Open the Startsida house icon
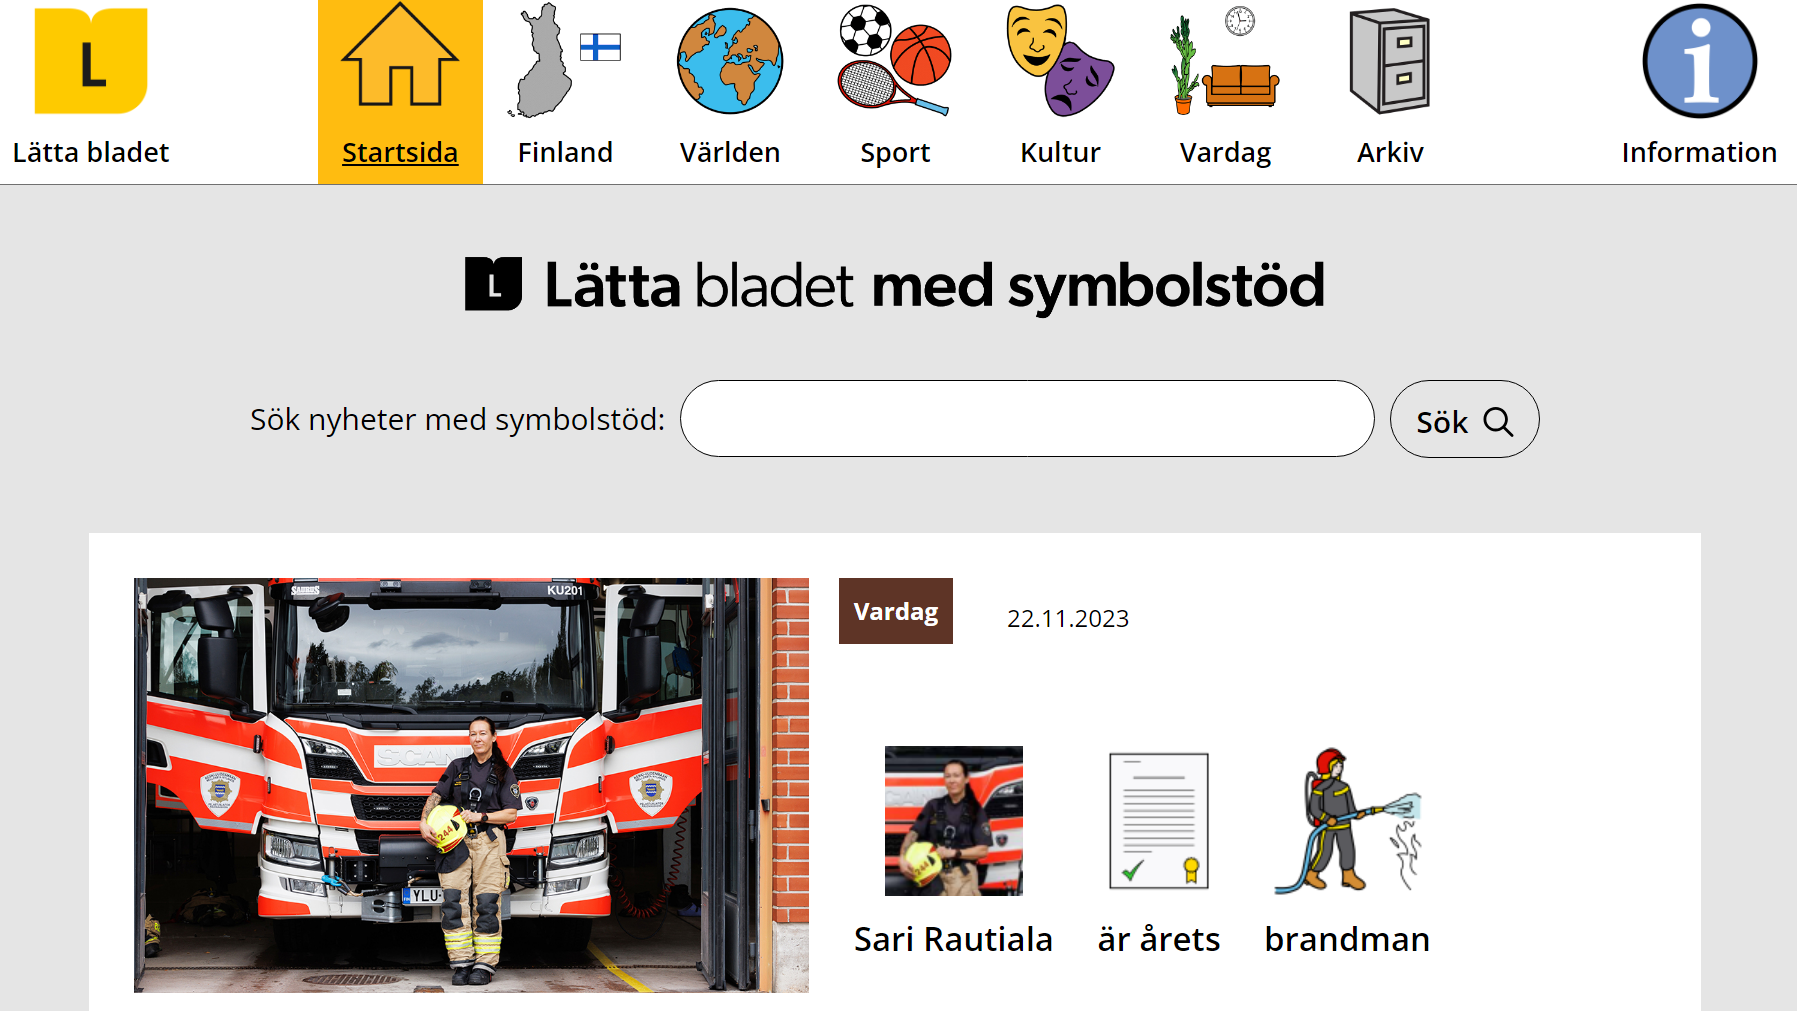Image resolution: width=1797 pixels, height=1011 pixels. coord(400,55)
